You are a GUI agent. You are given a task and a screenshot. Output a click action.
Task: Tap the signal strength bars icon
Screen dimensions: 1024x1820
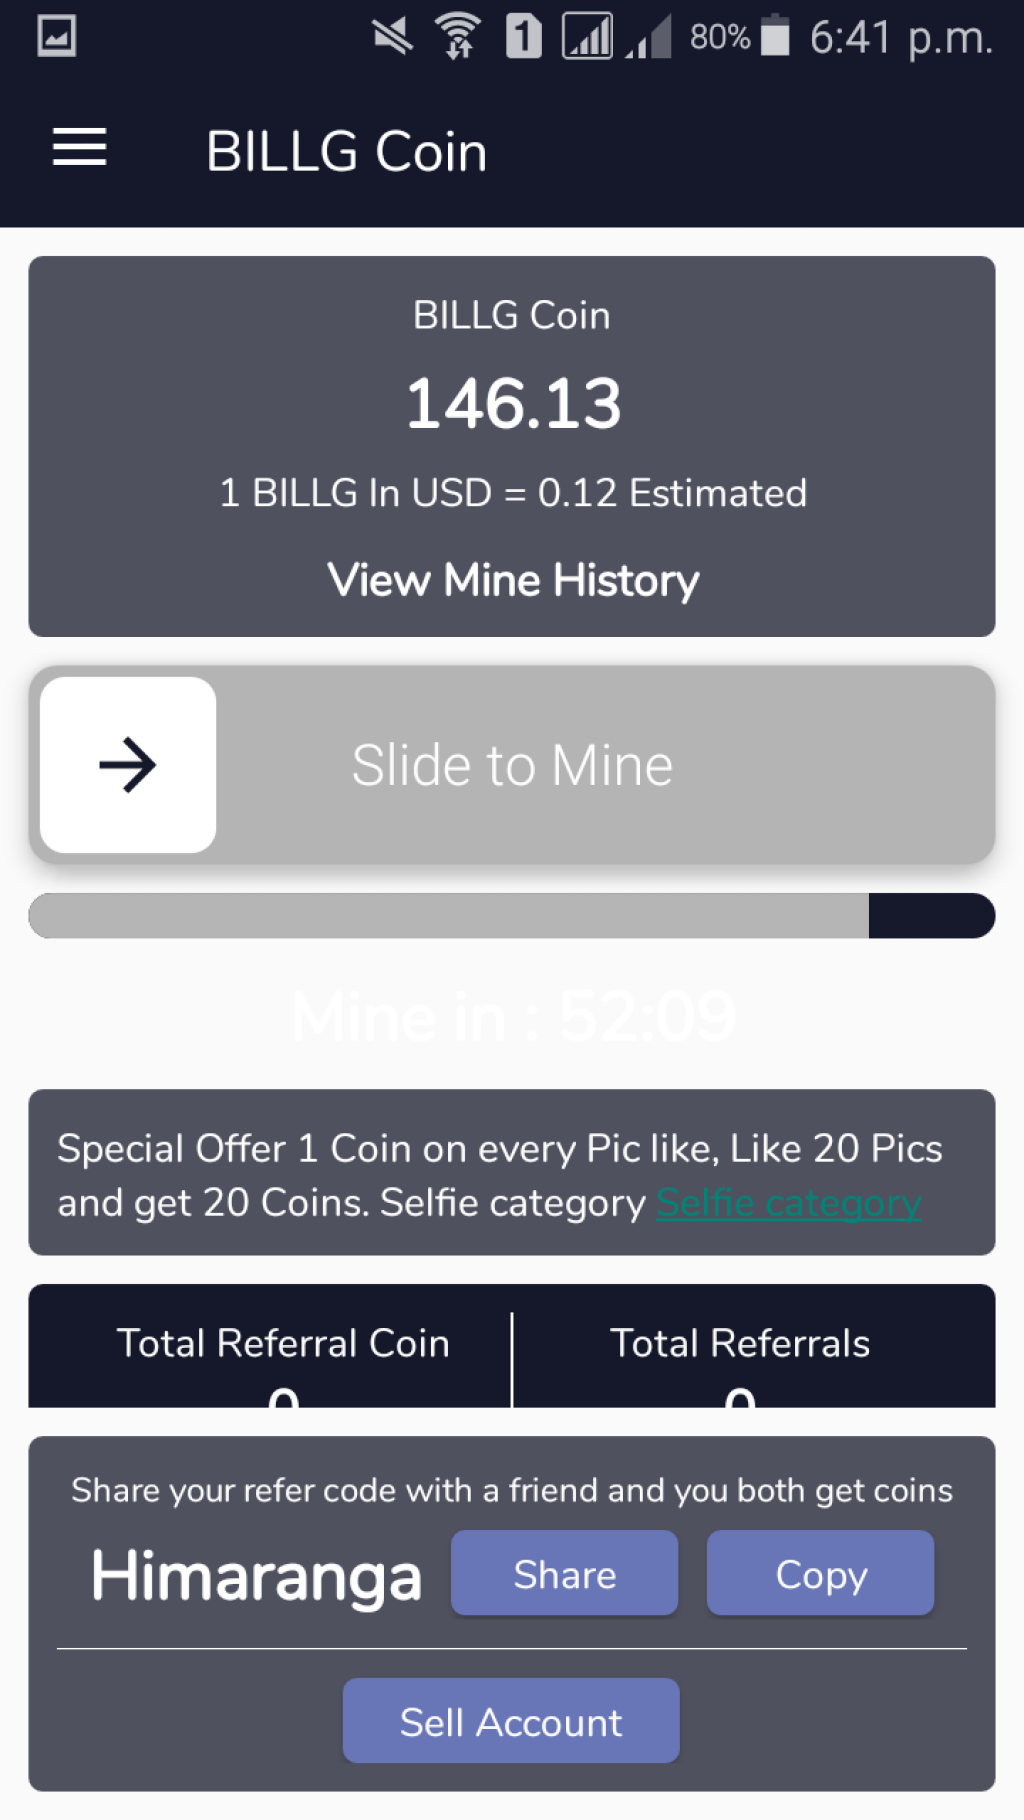click(x=587, y=37)
